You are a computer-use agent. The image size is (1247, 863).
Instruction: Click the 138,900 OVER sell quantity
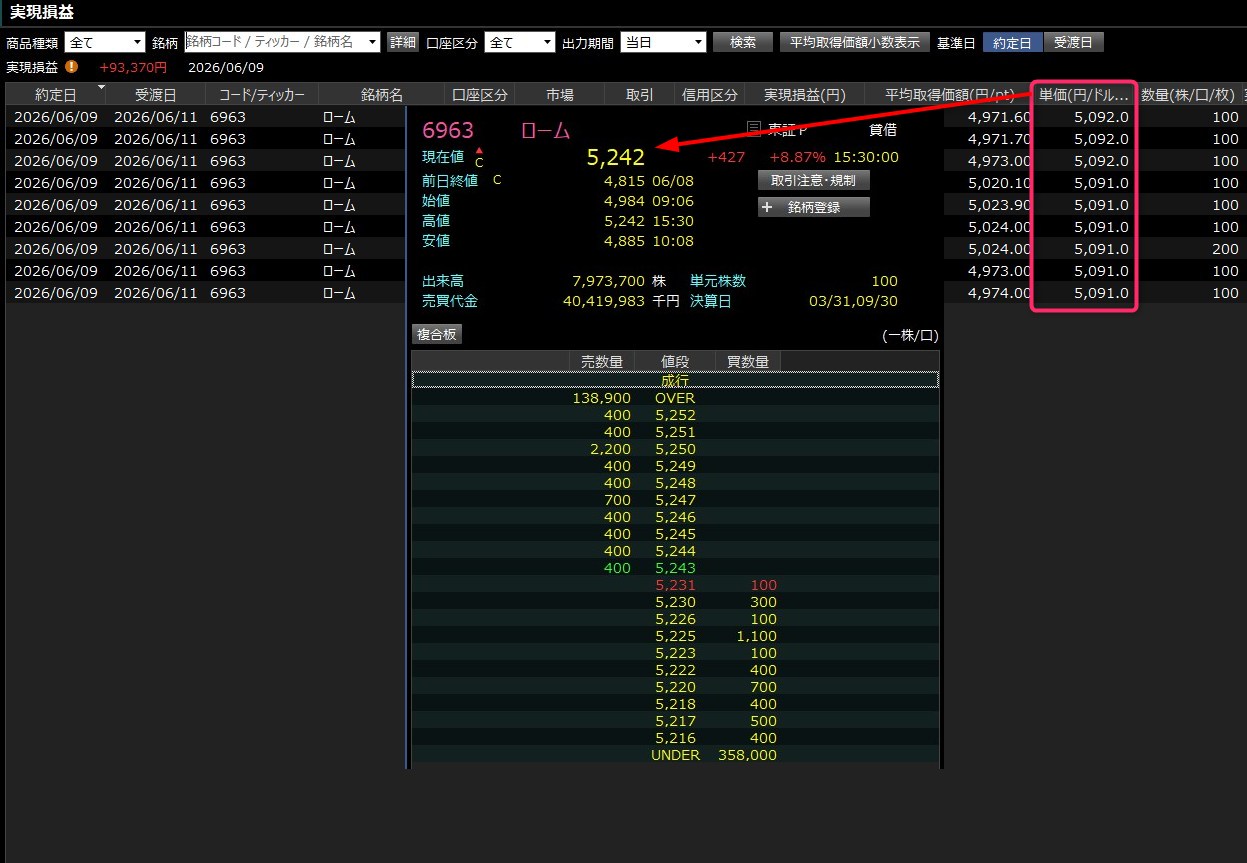602,398
